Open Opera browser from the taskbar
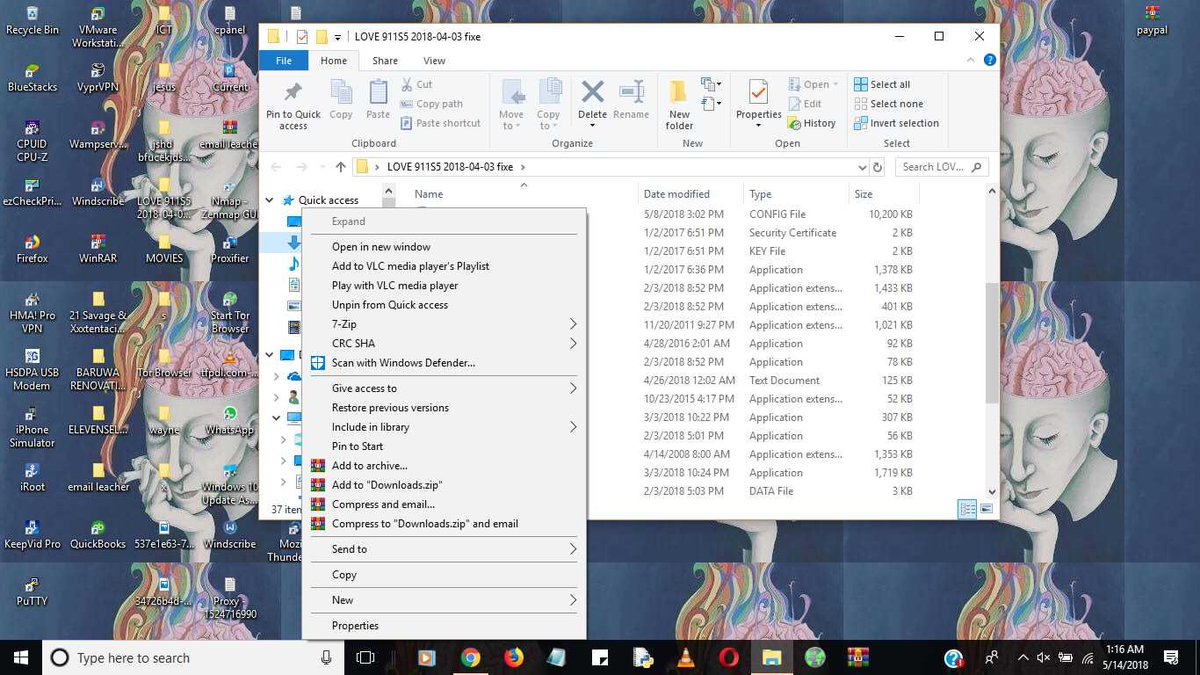The height and width of the screenshot is (675, 1200). click(729, 657)
